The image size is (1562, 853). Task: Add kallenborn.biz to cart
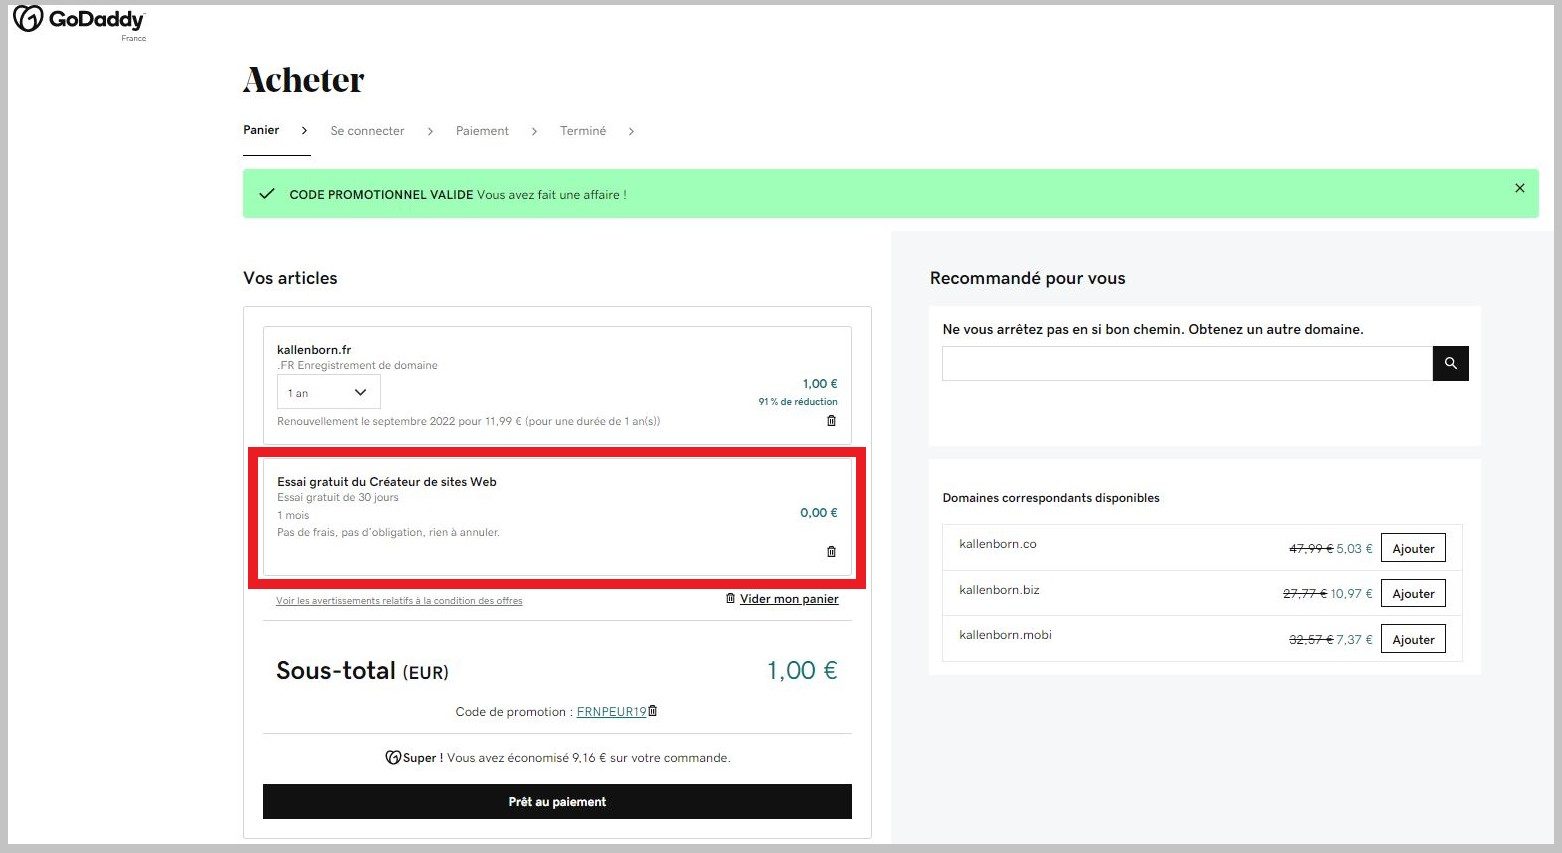point(1413,594)
